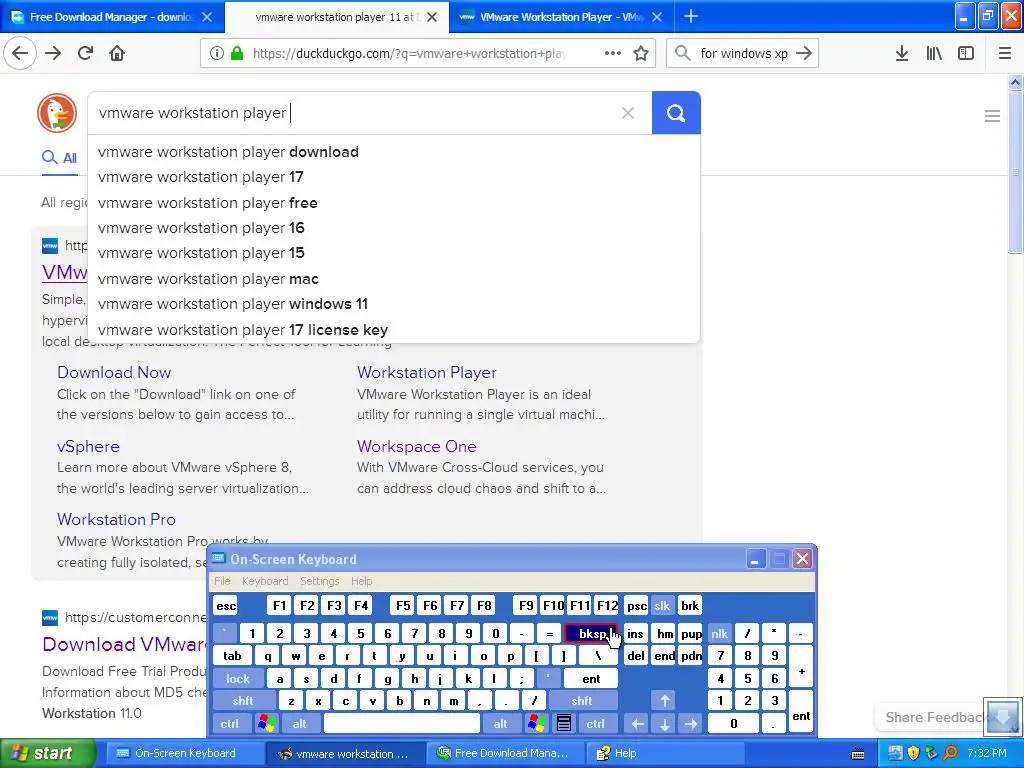Image resolution: width=1024 pixels, height=768 pixels.
Task: Choose suggestion 'vmware workstation player 16'
Action: (394, 228)
